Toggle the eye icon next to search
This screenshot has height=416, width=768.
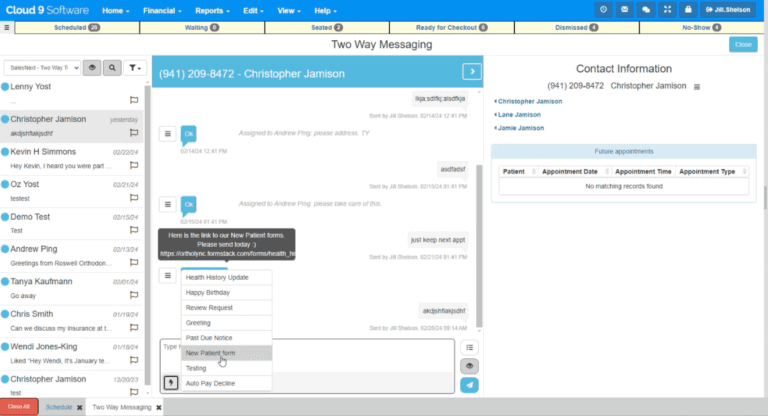(x=92, y=68)
